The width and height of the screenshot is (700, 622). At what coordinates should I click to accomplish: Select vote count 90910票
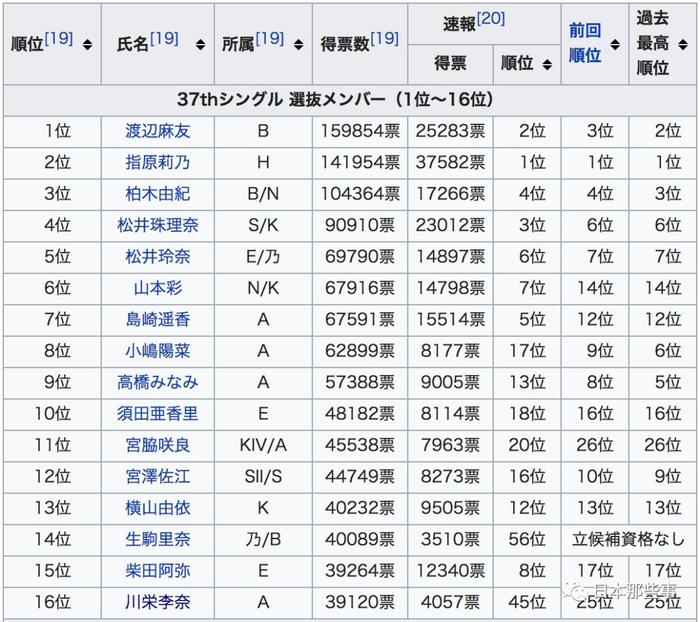360,225
